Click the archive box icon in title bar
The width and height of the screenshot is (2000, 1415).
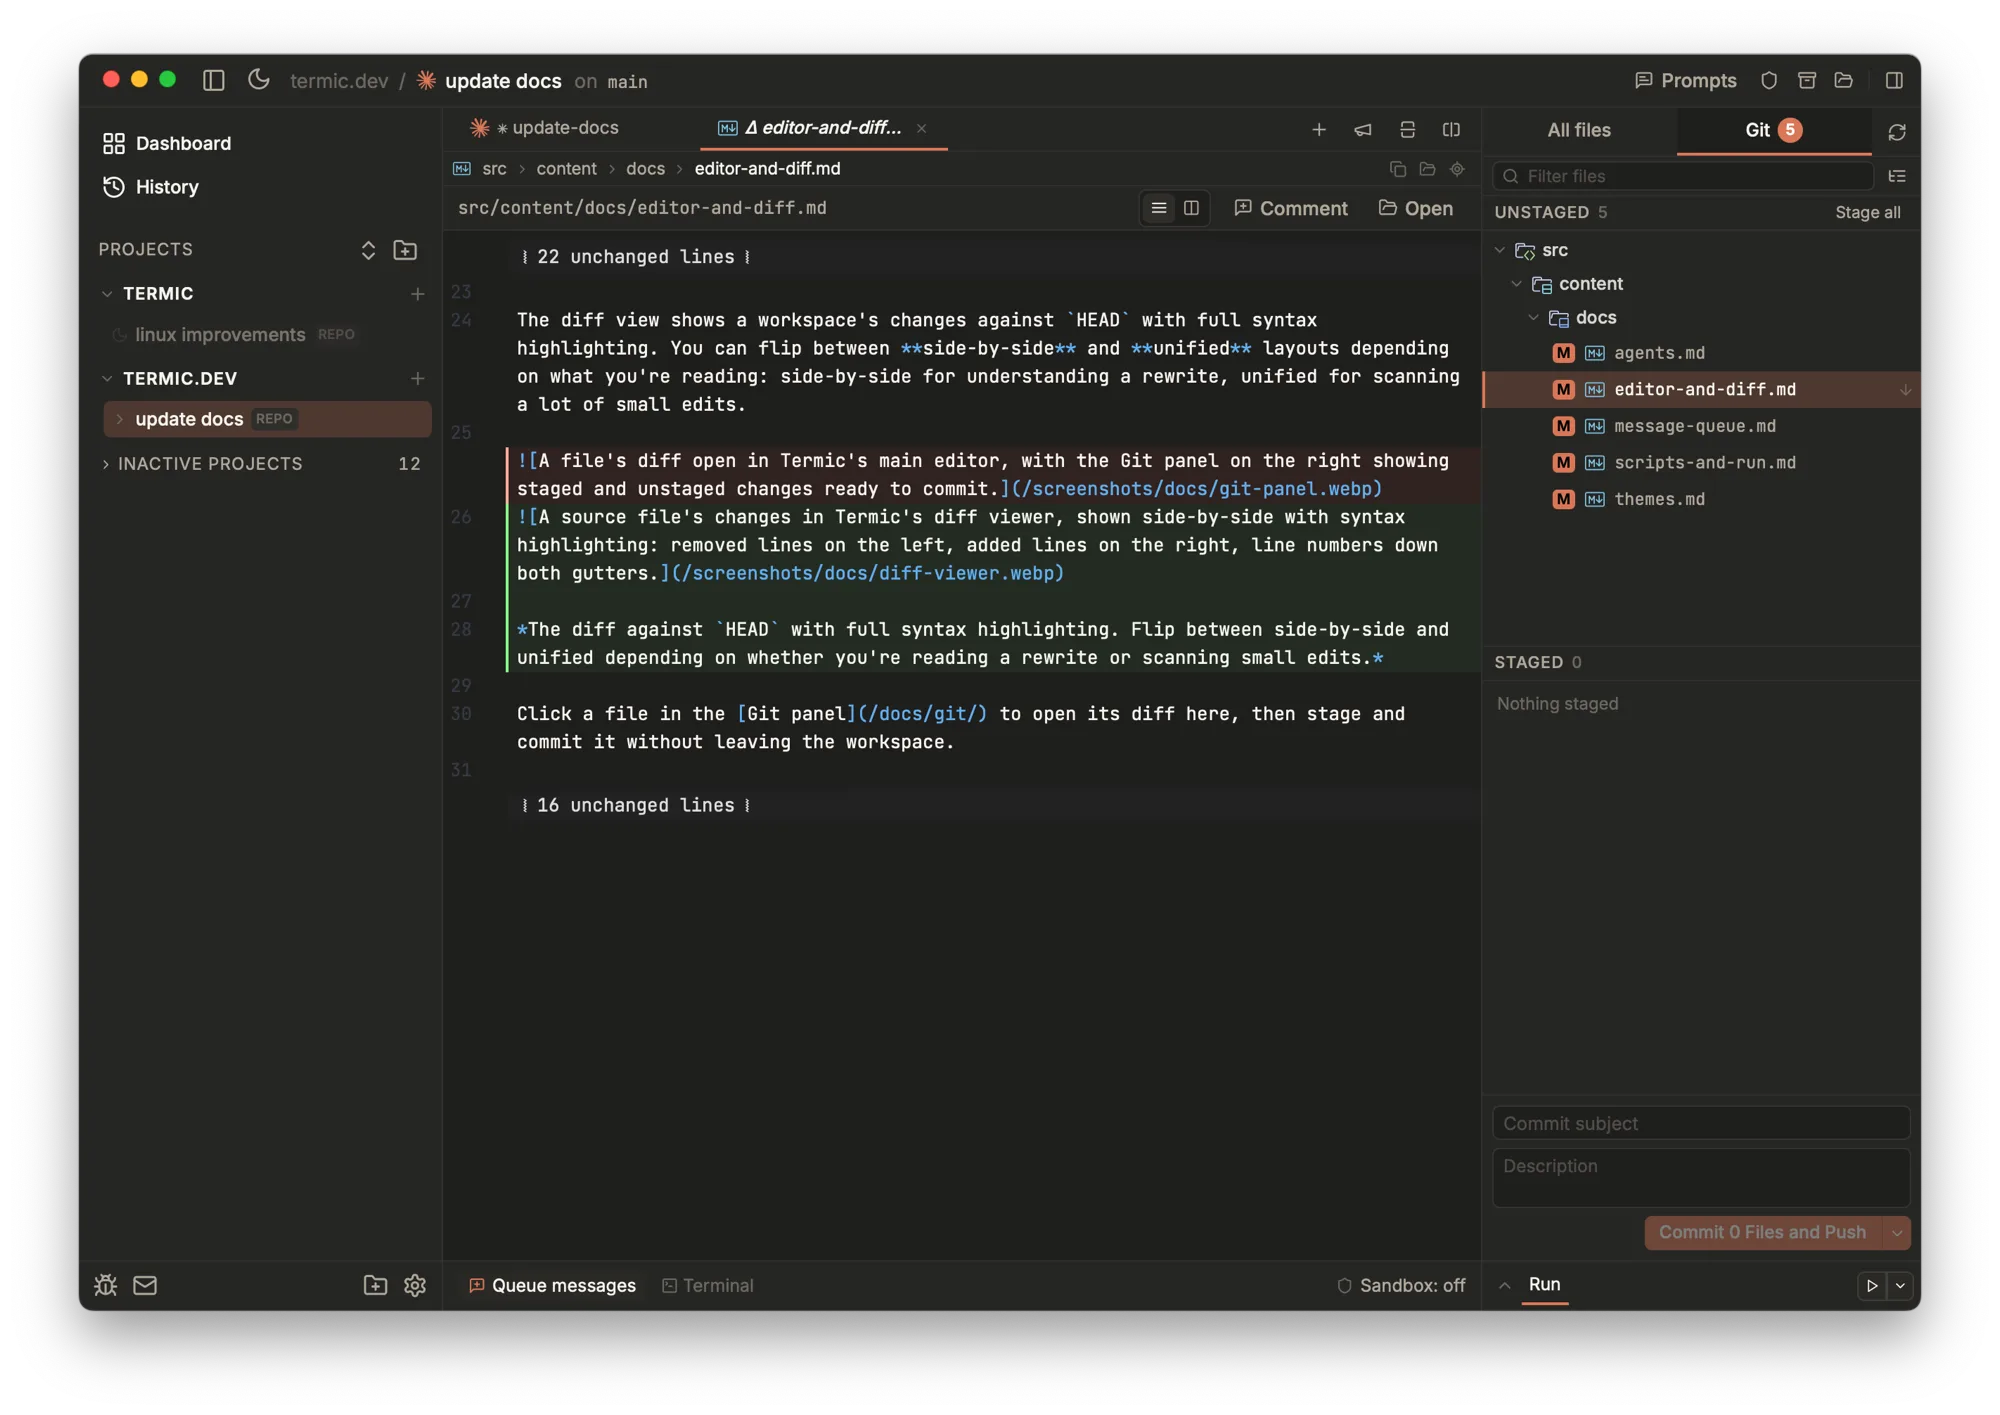click(x=1806, y=80)
